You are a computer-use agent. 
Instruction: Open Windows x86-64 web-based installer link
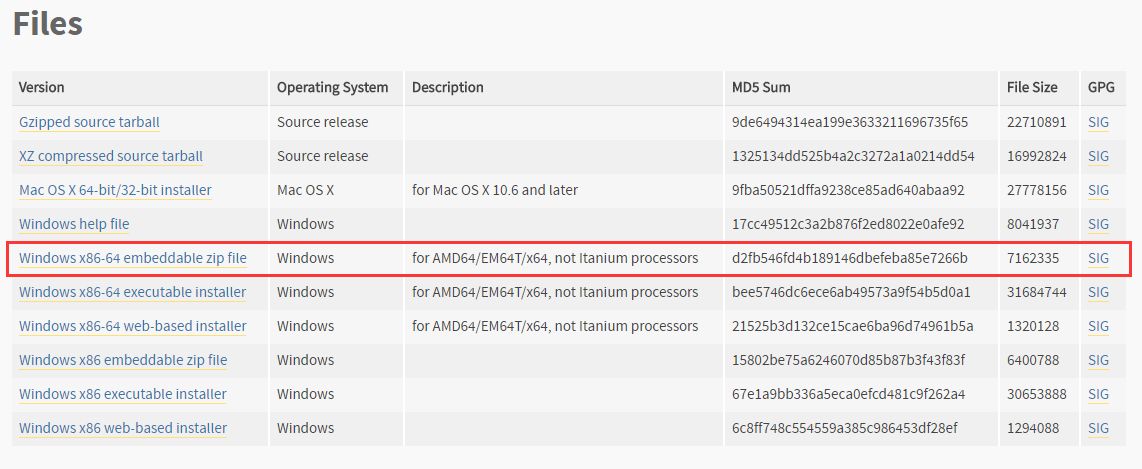132,326
